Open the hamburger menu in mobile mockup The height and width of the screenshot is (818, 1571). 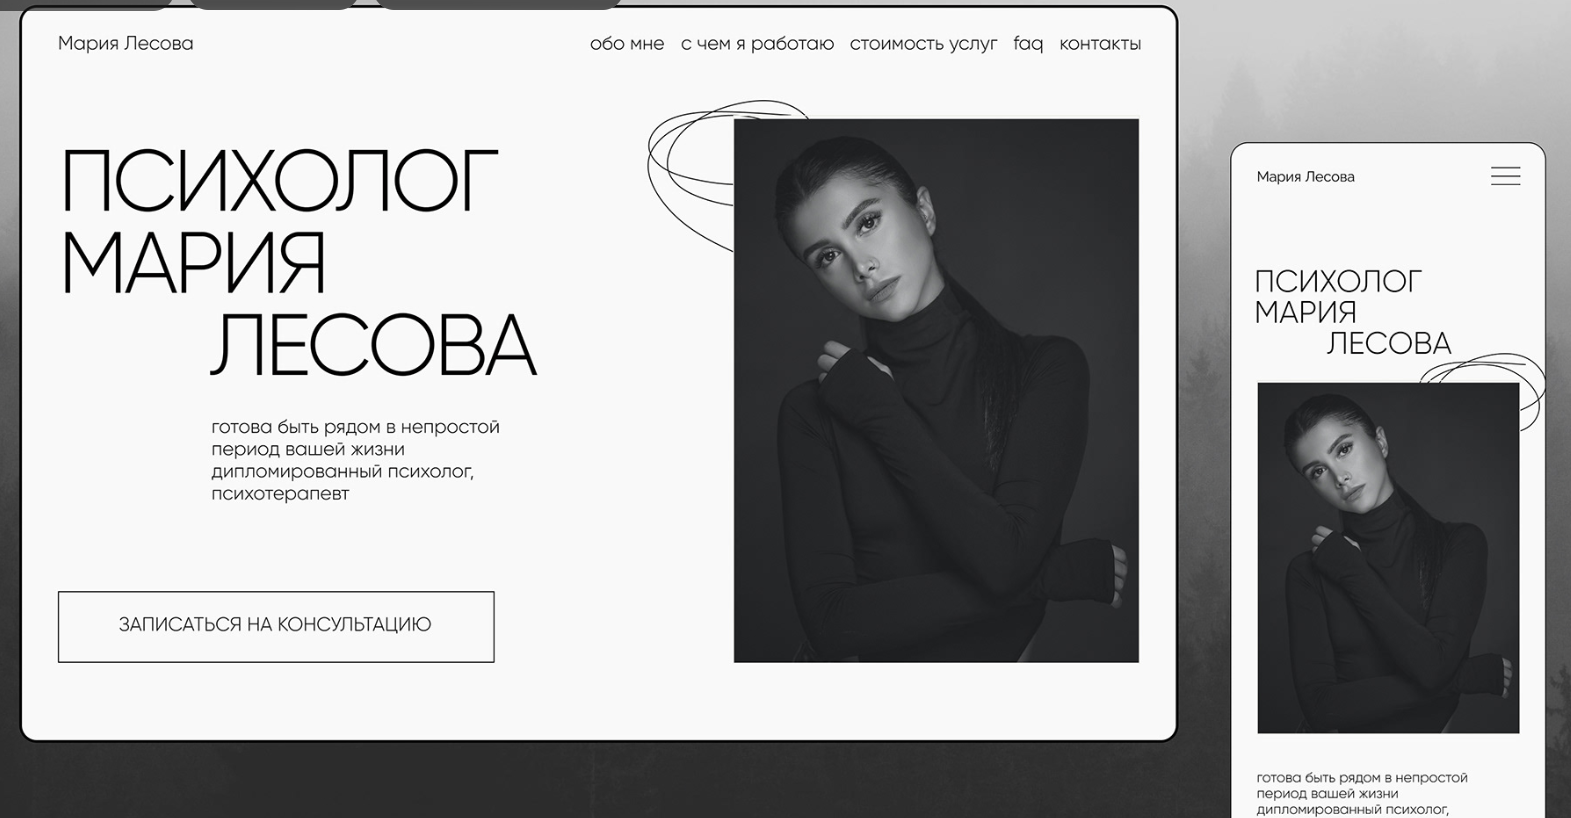1505,176
